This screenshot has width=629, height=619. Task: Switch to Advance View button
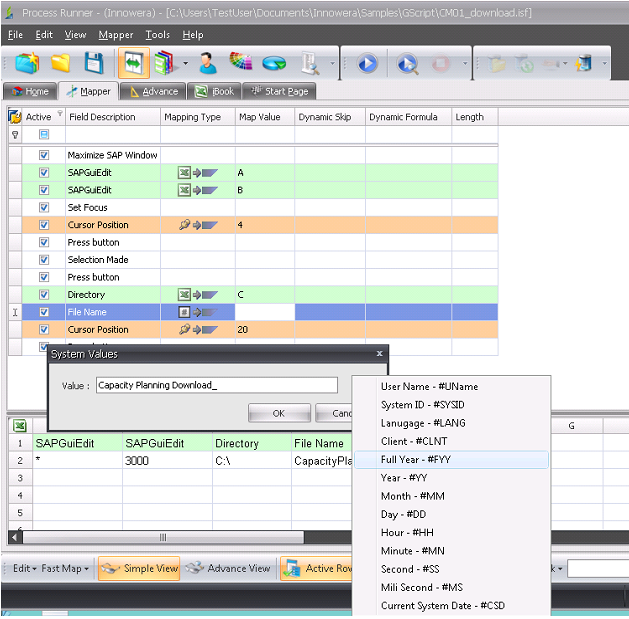click(x=229, y=569)
